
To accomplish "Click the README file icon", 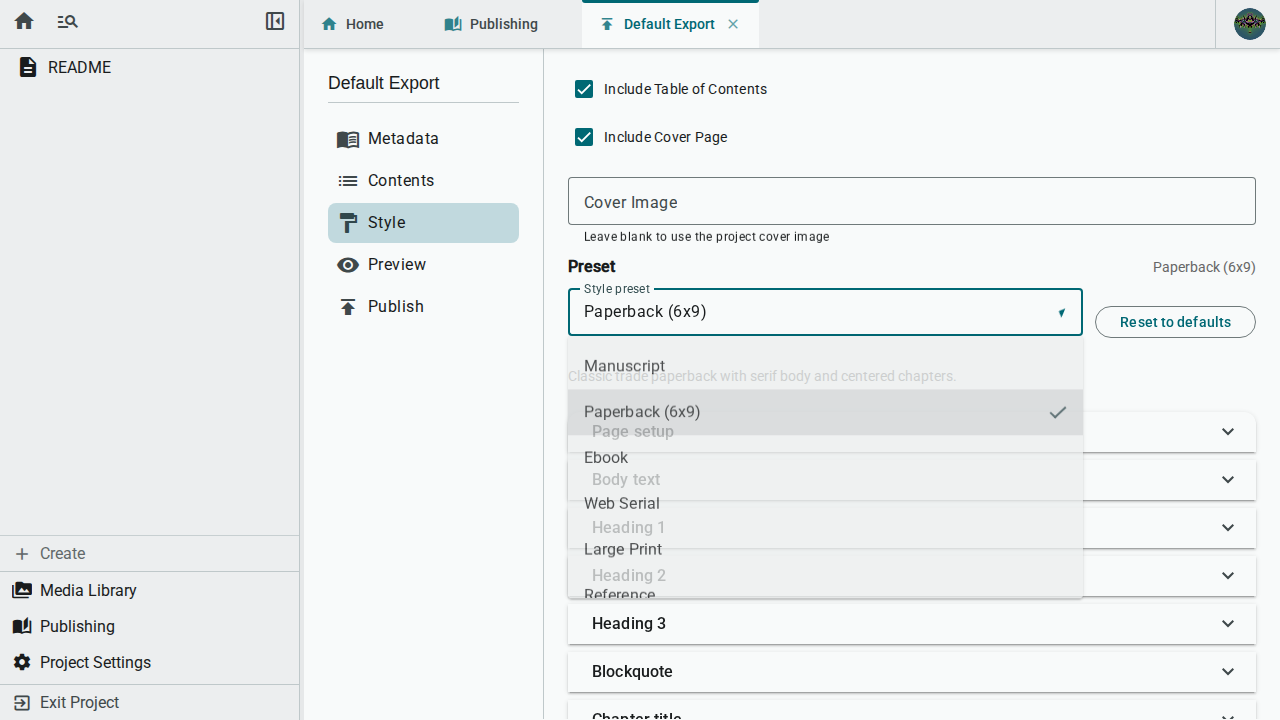I will (x=28, y=67).
